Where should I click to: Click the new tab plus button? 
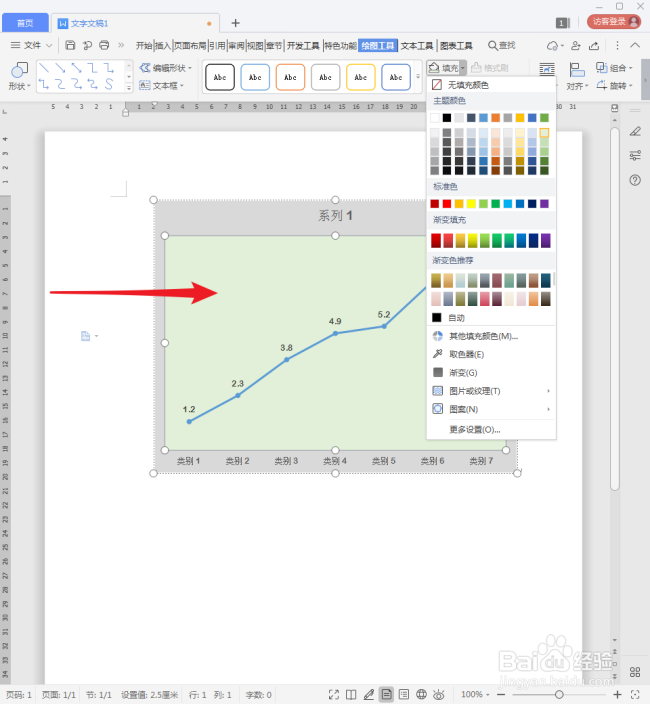click(236, 23)
